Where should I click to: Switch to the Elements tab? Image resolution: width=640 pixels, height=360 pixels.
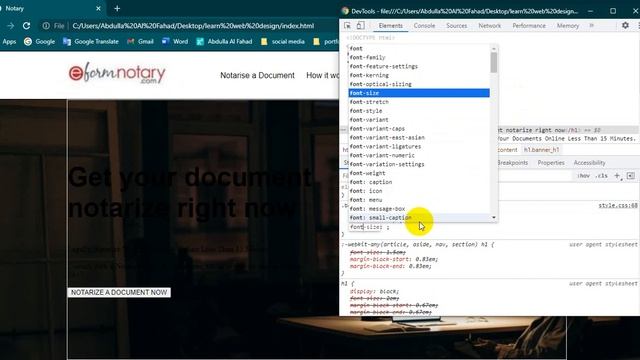(390, 25)
